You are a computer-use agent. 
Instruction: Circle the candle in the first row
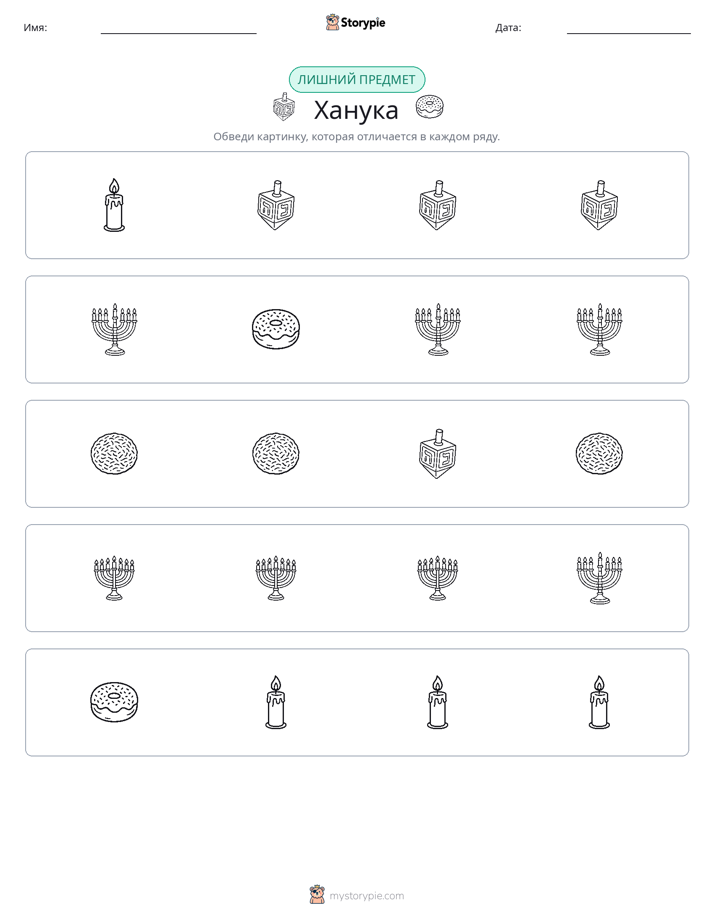point(114,204)
